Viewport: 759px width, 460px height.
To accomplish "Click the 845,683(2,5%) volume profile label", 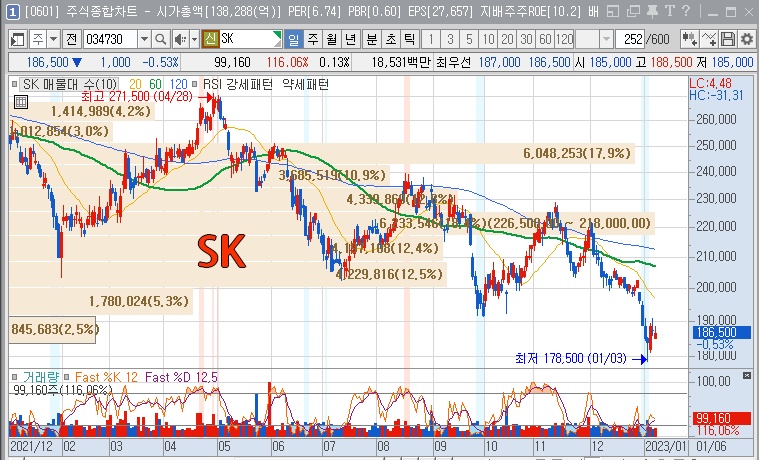I will coord(55,329).
